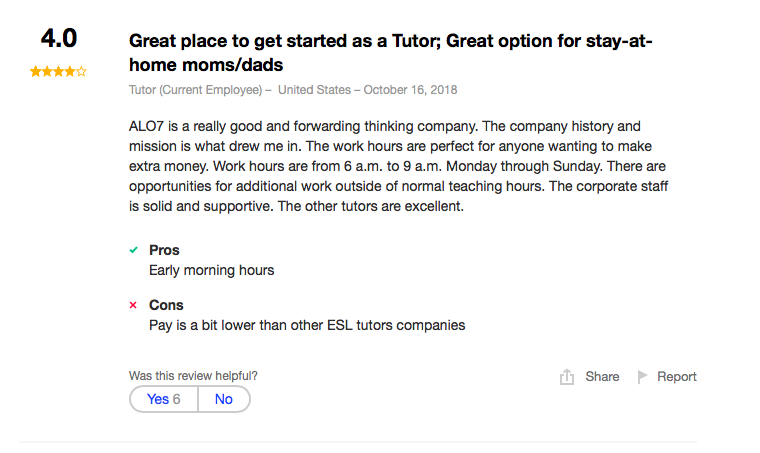Click the empty fifth rating star

coord(81,72)
